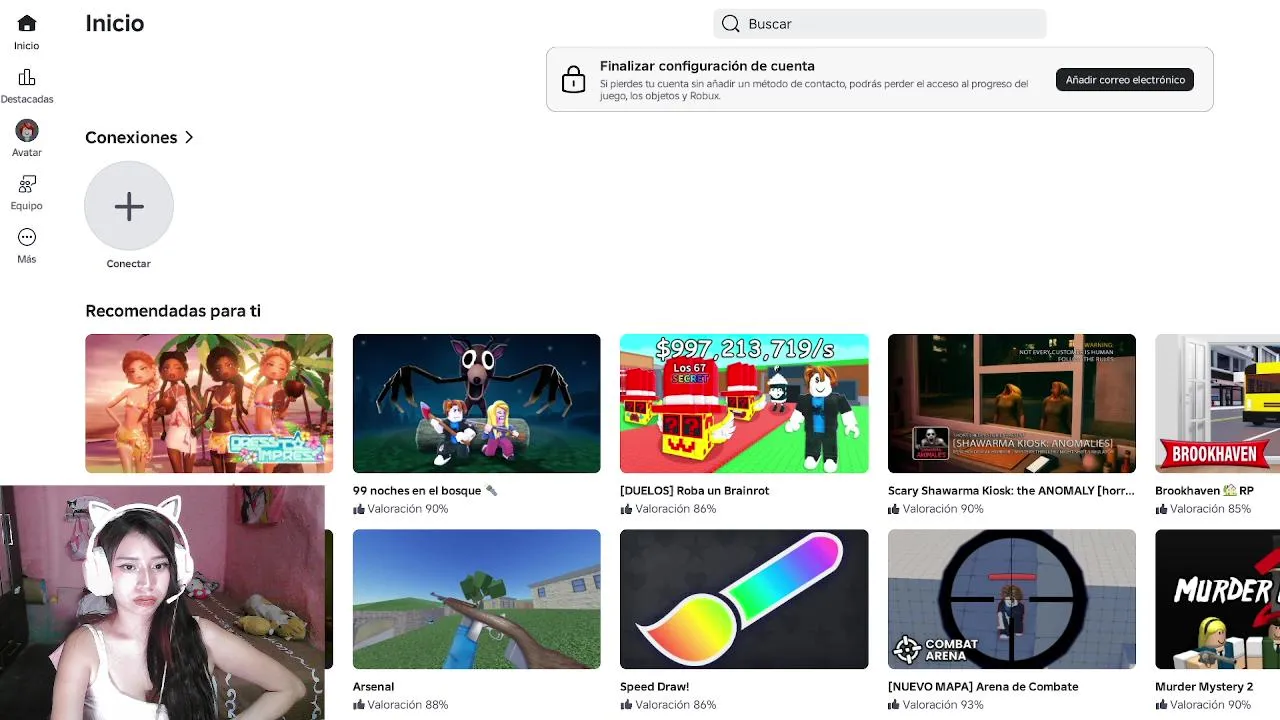1280x720 pixels.
Task: Open Scary Shawarma Kiosk thumbnail
Action: 1012,403
